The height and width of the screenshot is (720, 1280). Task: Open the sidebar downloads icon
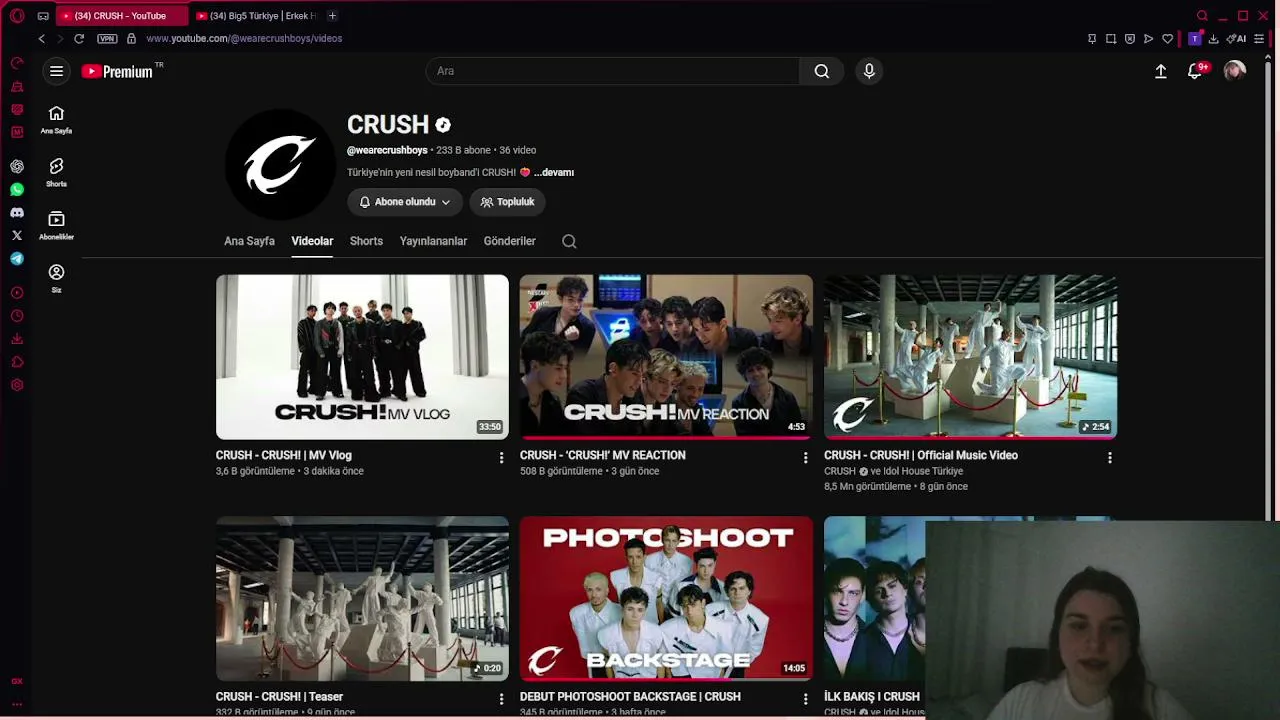(x=17, y=339)
